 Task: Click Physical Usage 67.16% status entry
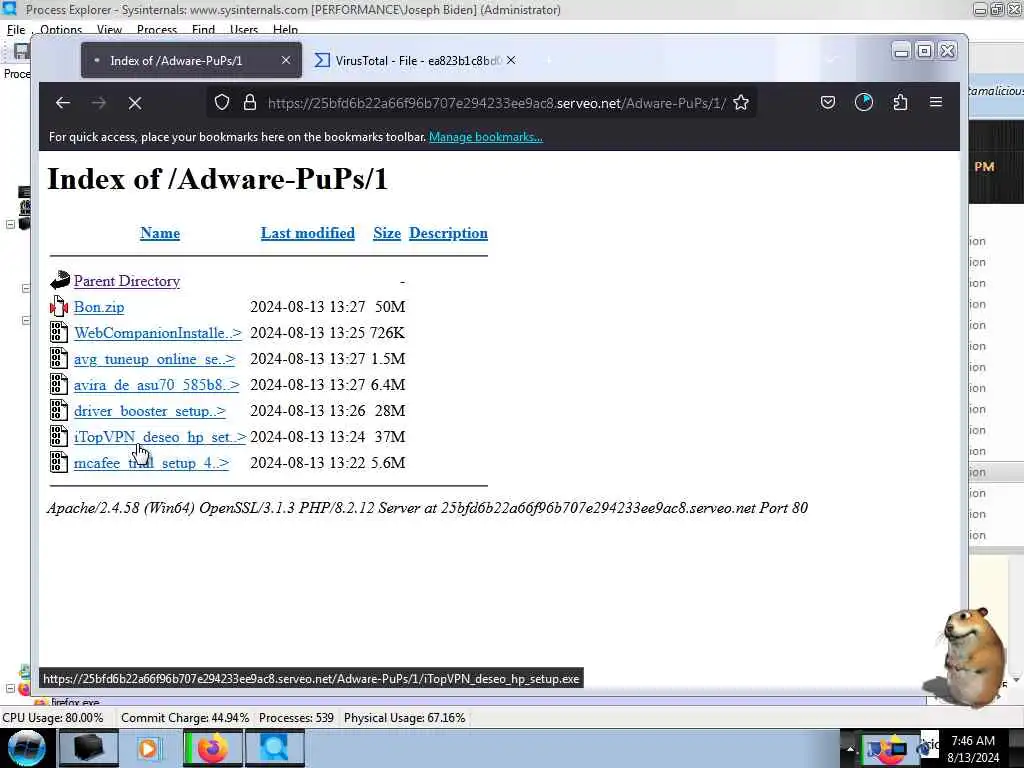[x=404, y=718]
